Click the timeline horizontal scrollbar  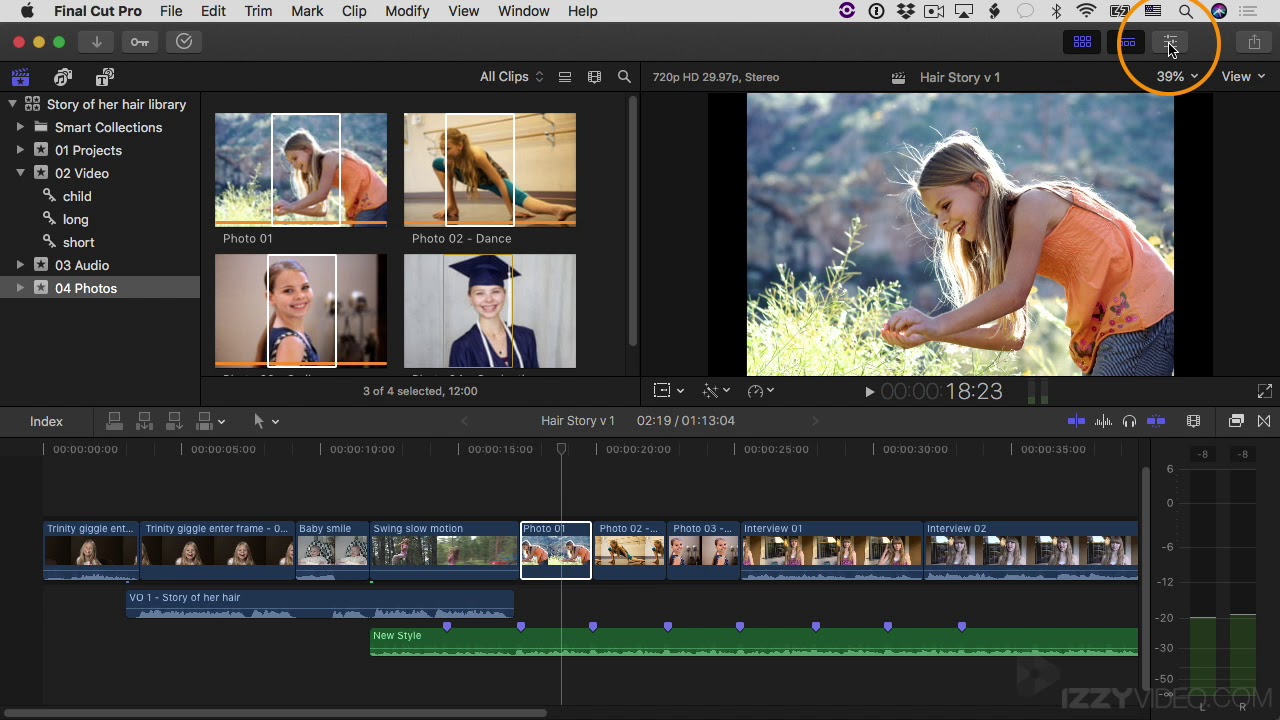tap(274, 713)
